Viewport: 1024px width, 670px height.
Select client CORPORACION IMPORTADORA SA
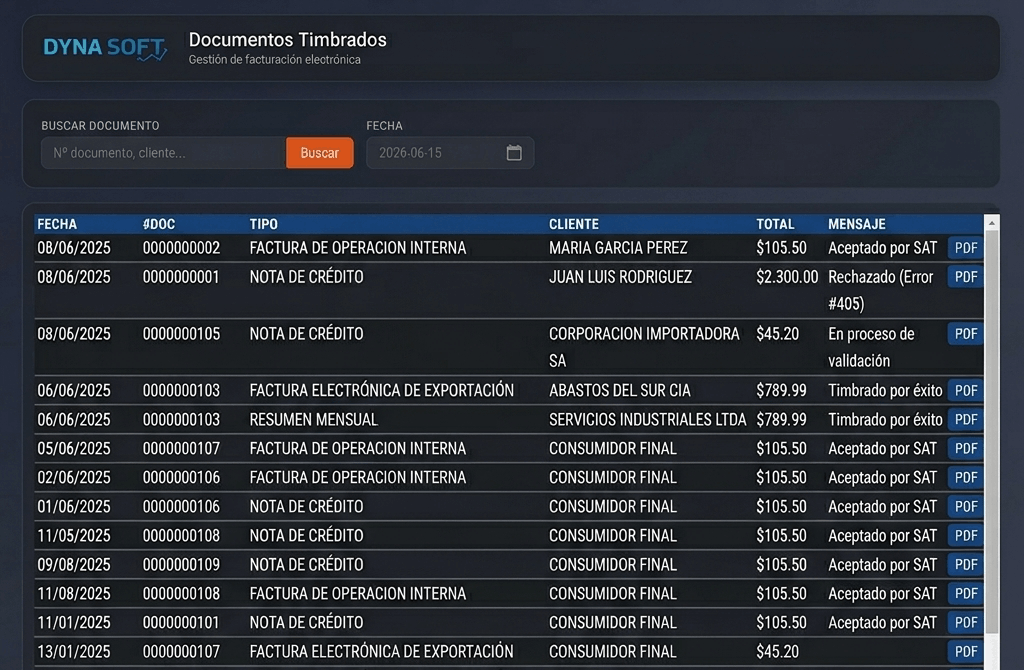click(x=644, y=347)
